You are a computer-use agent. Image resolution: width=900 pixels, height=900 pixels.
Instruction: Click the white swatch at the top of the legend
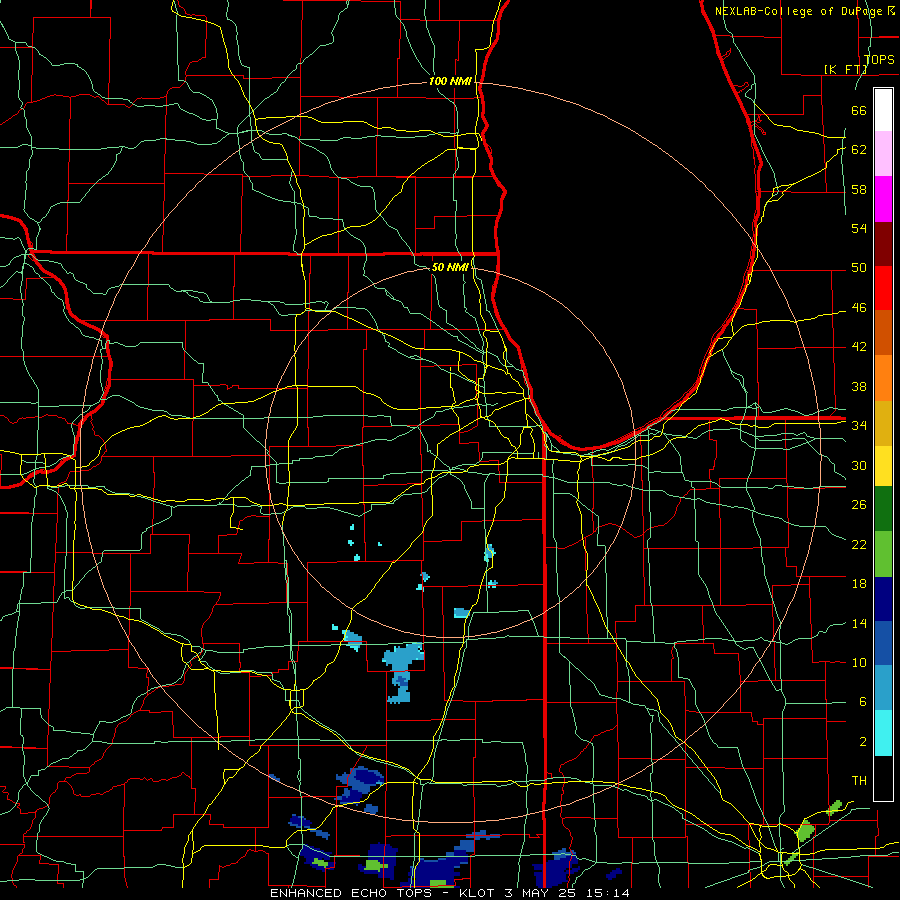pos(883,110)
